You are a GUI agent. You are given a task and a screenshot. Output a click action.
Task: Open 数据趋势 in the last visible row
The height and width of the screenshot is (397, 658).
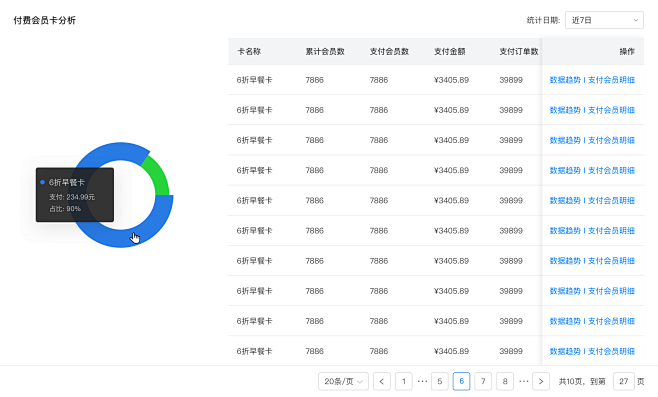[x=565, y=351]
